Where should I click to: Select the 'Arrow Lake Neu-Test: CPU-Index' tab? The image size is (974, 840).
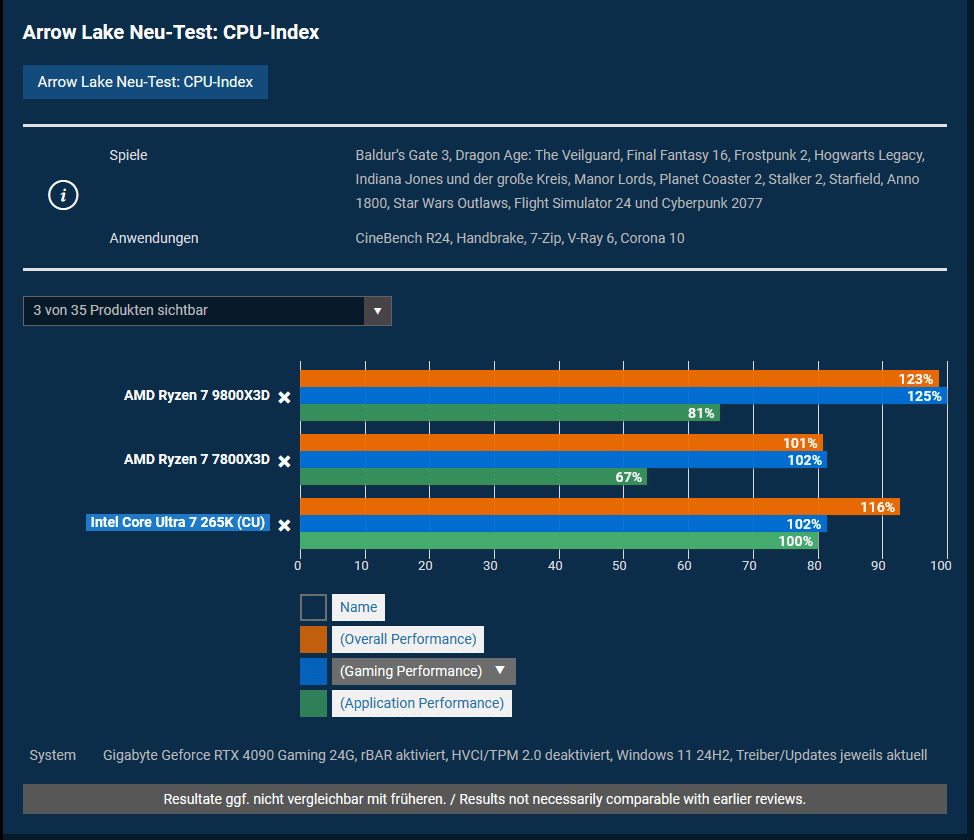(x=145, y=82)
